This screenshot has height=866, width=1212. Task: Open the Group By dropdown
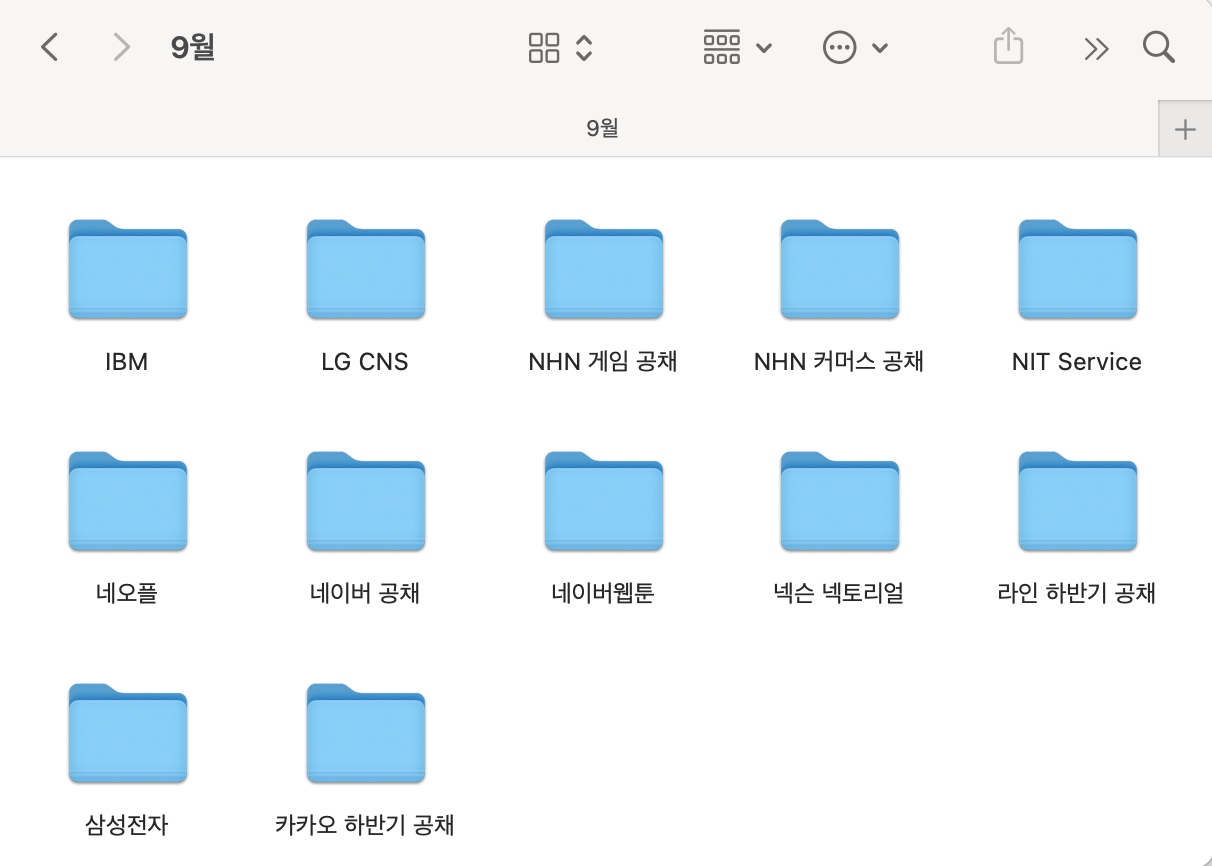tap(738, 47)
